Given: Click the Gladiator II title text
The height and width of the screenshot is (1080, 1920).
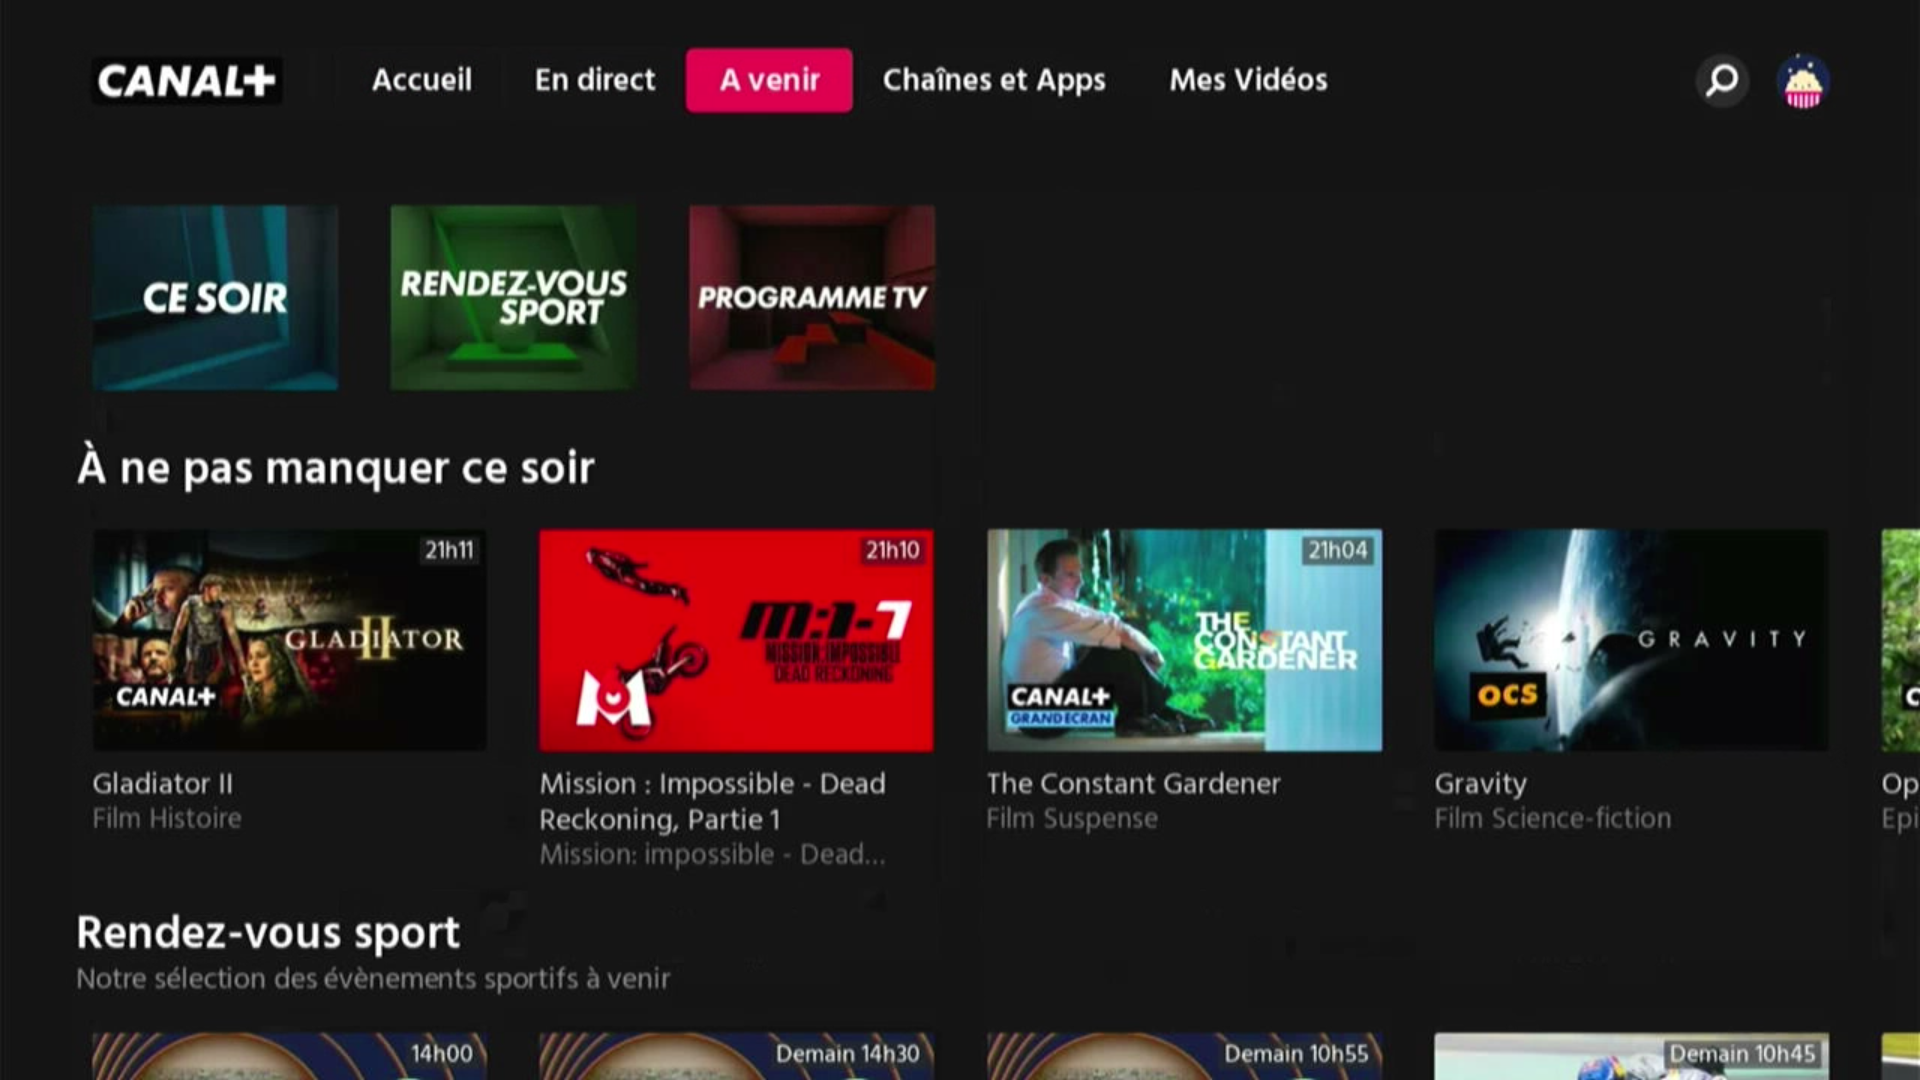Looking at the screenshot, I should [163, 784].
